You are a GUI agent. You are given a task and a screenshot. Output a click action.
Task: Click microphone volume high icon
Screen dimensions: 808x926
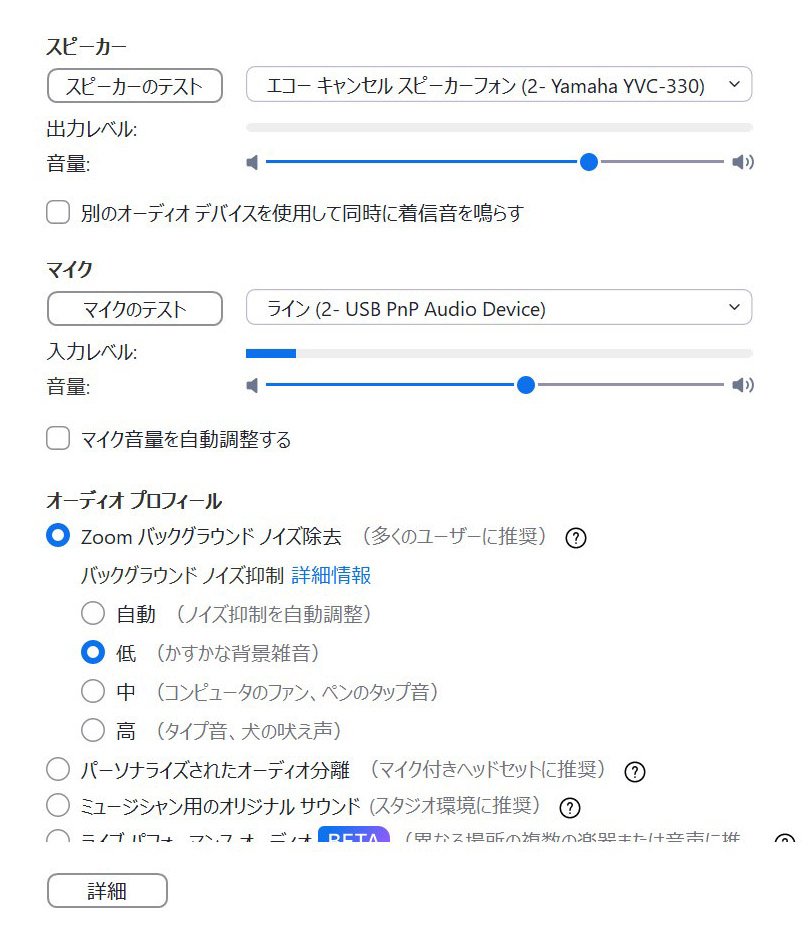(742, 385)
